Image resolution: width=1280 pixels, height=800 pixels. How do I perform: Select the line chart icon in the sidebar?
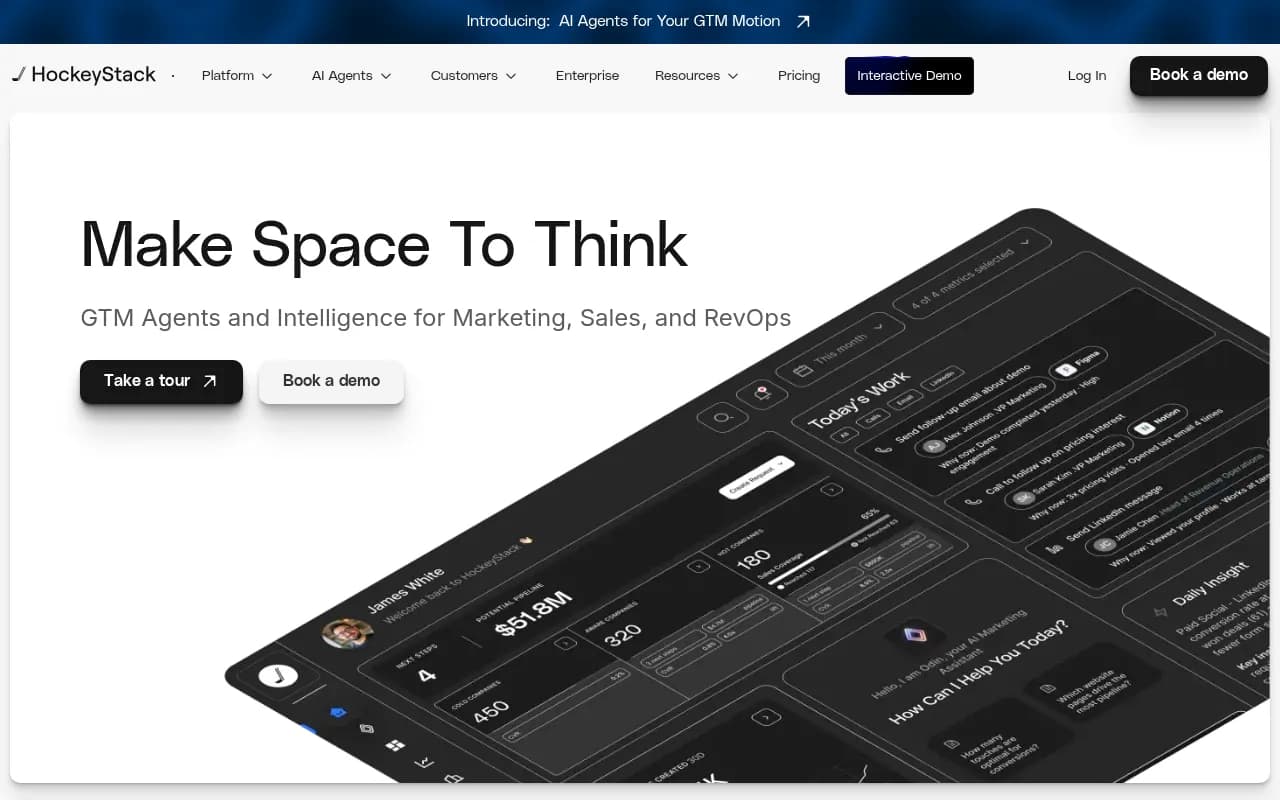(x=424, y=762)
